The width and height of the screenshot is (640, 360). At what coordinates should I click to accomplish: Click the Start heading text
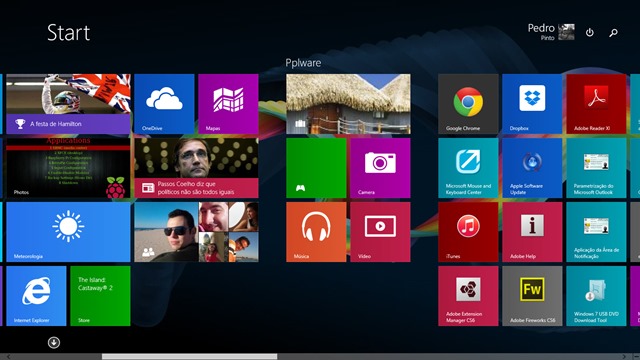tap(68, 32)
